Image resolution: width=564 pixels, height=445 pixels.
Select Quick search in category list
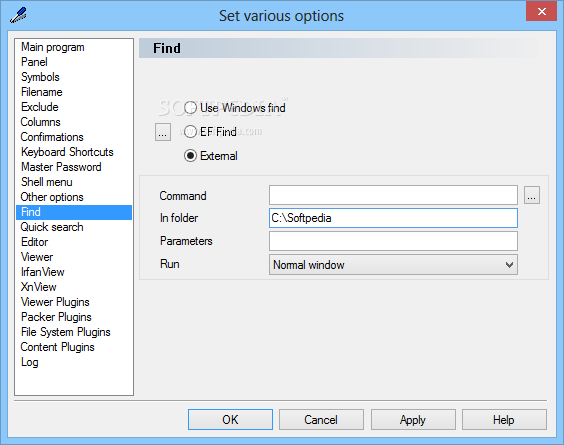tap(52, 227)
